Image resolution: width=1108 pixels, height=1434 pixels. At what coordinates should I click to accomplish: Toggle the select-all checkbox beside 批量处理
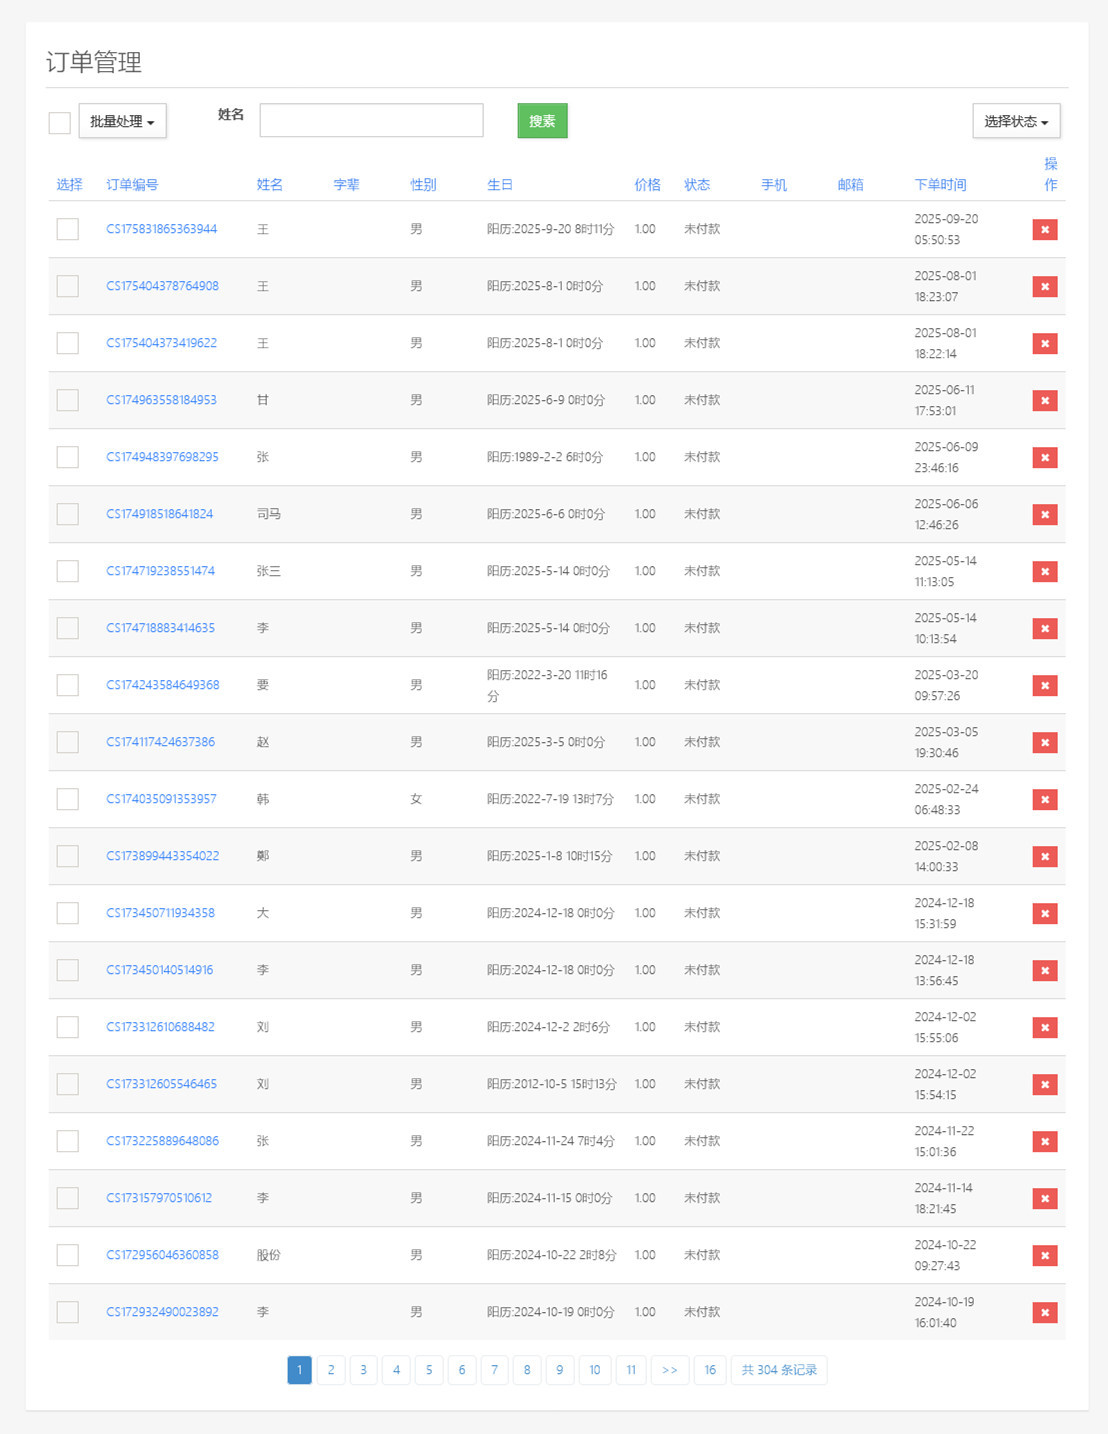point(60,122)
